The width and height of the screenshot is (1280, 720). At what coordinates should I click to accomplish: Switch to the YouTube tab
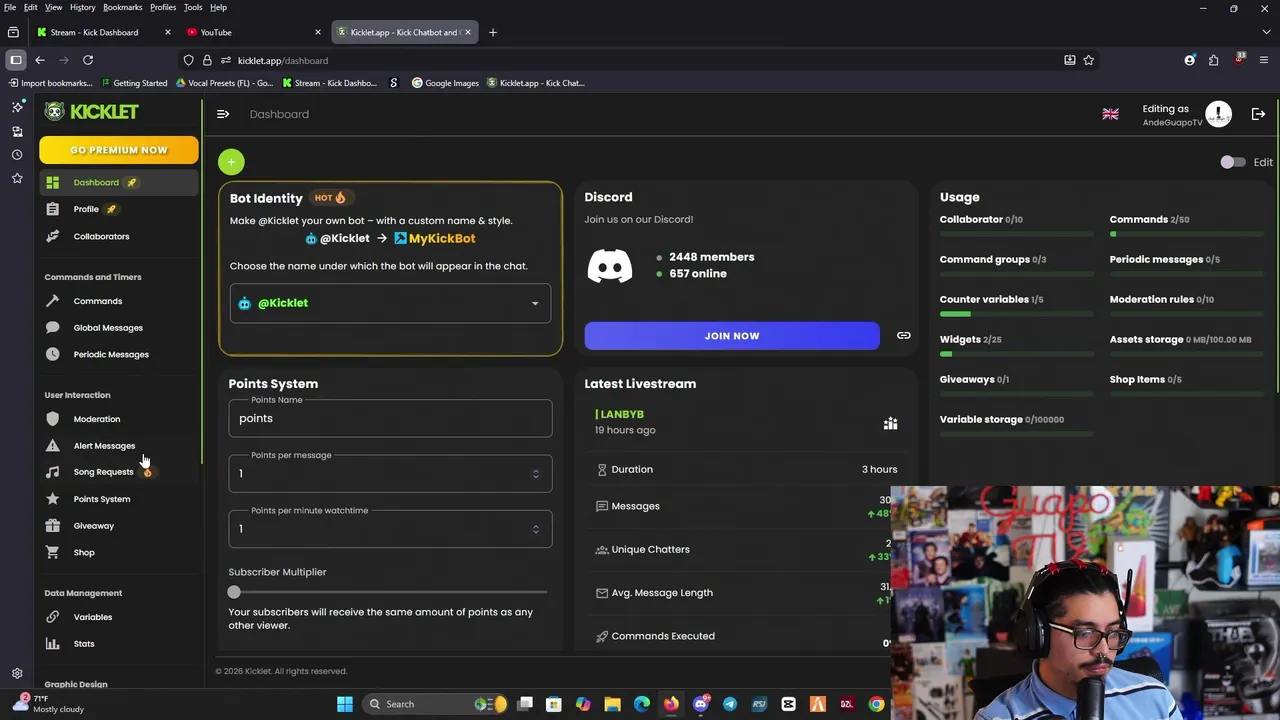click(254, 32)
